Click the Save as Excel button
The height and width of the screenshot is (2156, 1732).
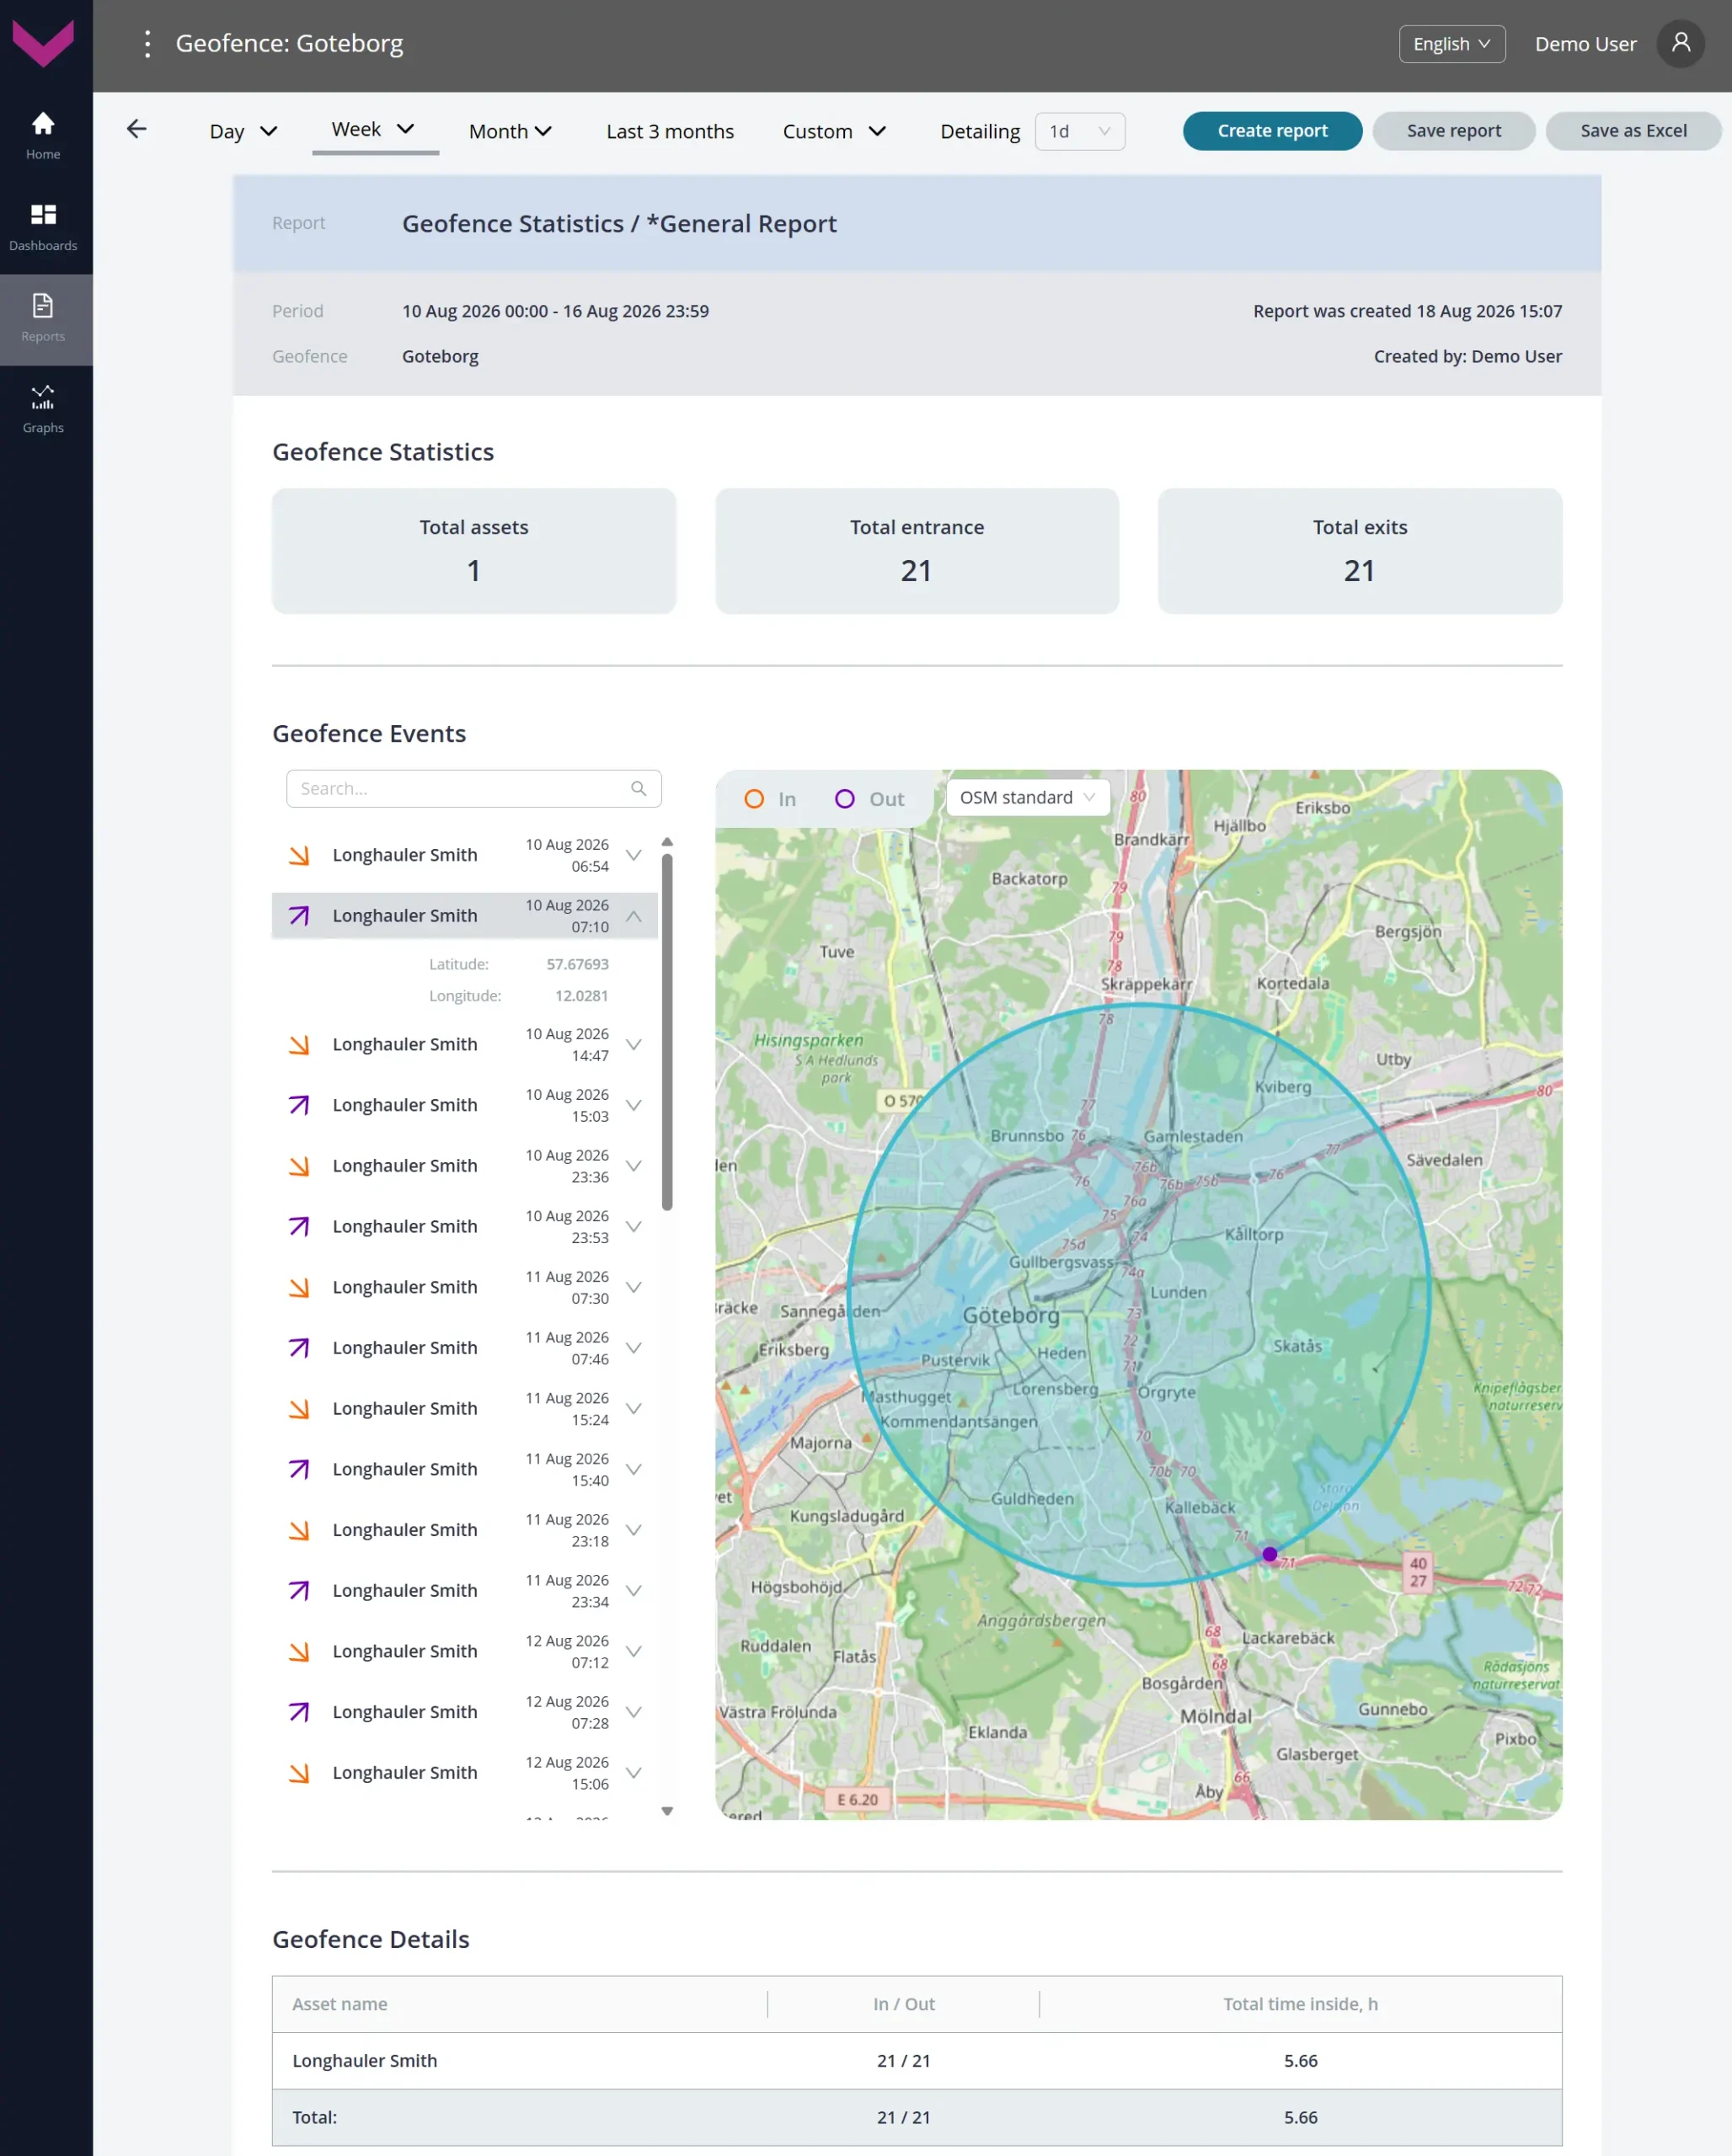pos(1633,131)
